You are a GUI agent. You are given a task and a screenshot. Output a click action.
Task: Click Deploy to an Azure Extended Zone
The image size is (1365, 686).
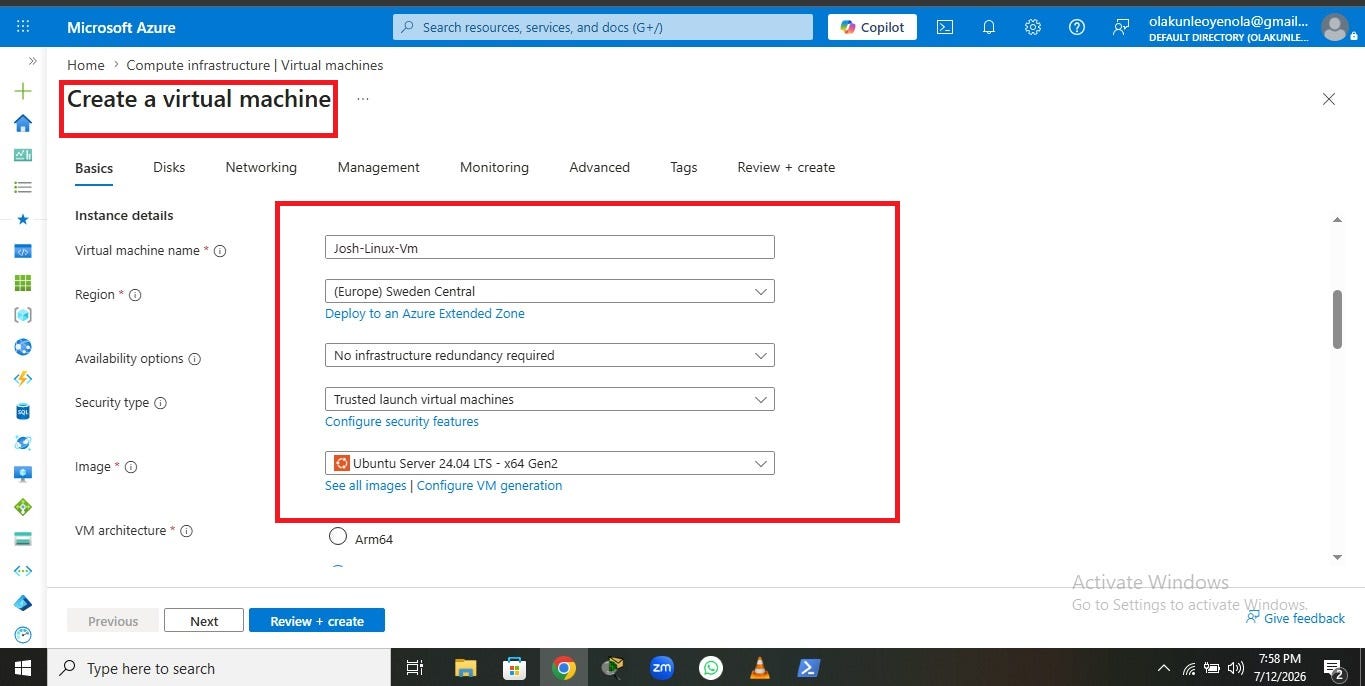[x=425, y=314]
